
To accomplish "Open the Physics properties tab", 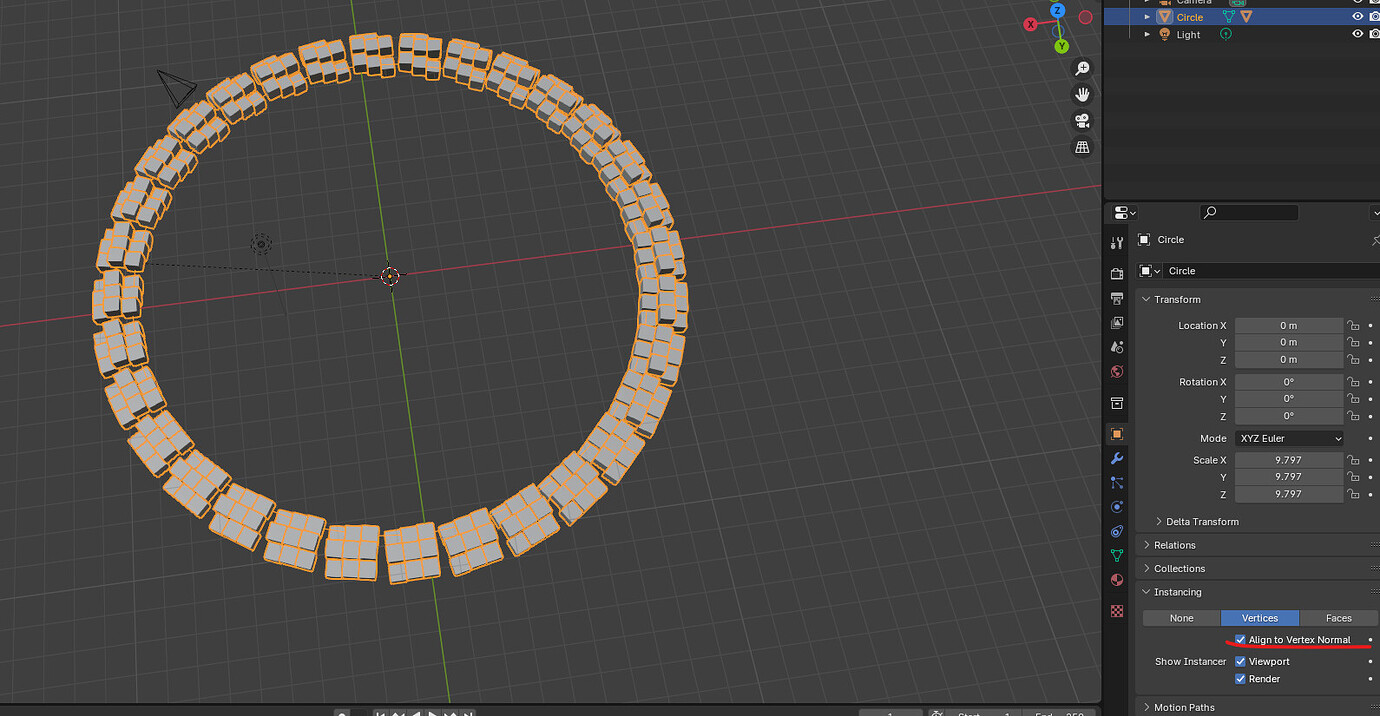I will tap(1117, 507).
